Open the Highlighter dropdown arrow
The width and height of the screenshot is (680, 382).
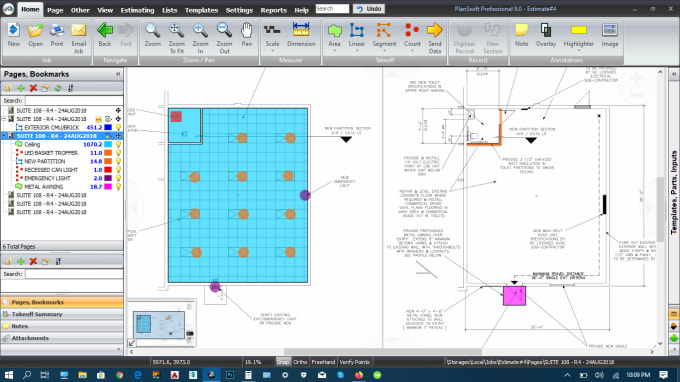(579, 51)
